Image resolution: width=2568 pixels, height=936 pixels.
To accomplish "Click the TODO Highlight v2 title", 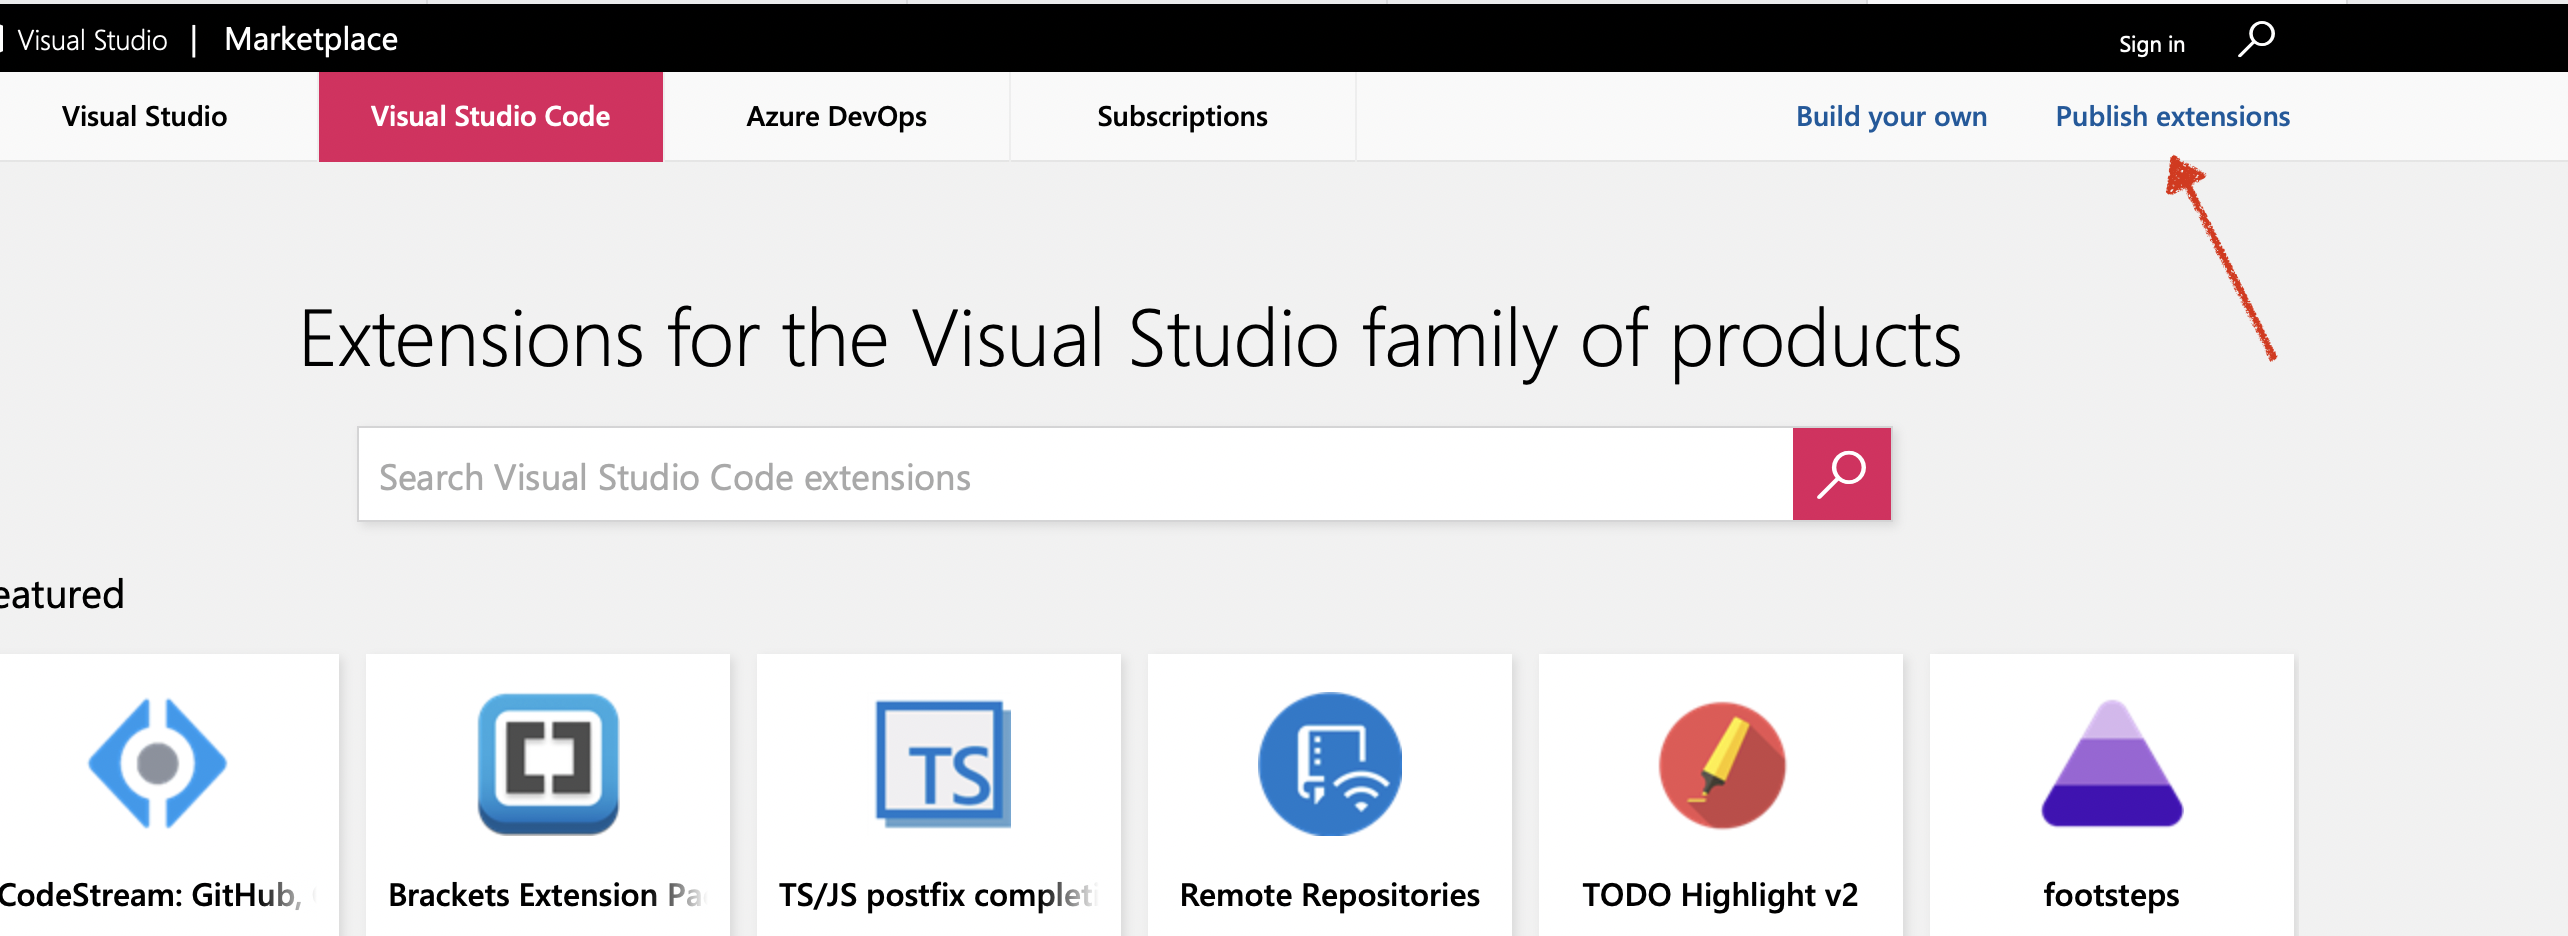I will [x=1720, y=894].
